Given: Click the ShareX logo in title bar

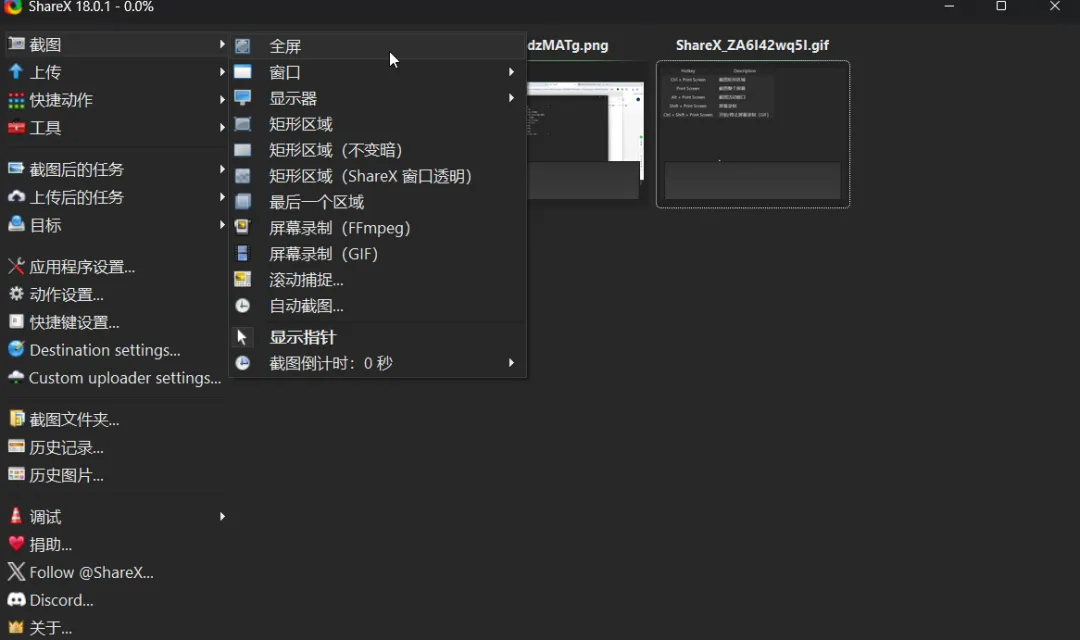Looking at the screenshot, I should pos(13,6).
